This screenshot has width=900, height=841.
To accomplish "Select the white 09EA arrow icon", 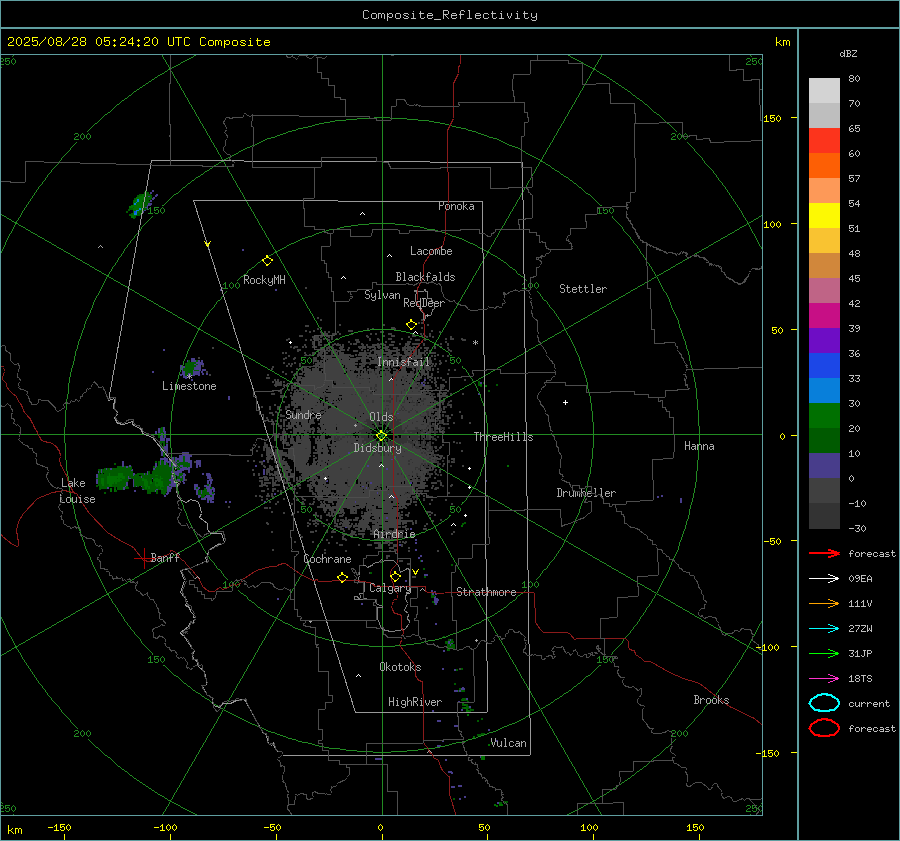I will click(824, 578).
